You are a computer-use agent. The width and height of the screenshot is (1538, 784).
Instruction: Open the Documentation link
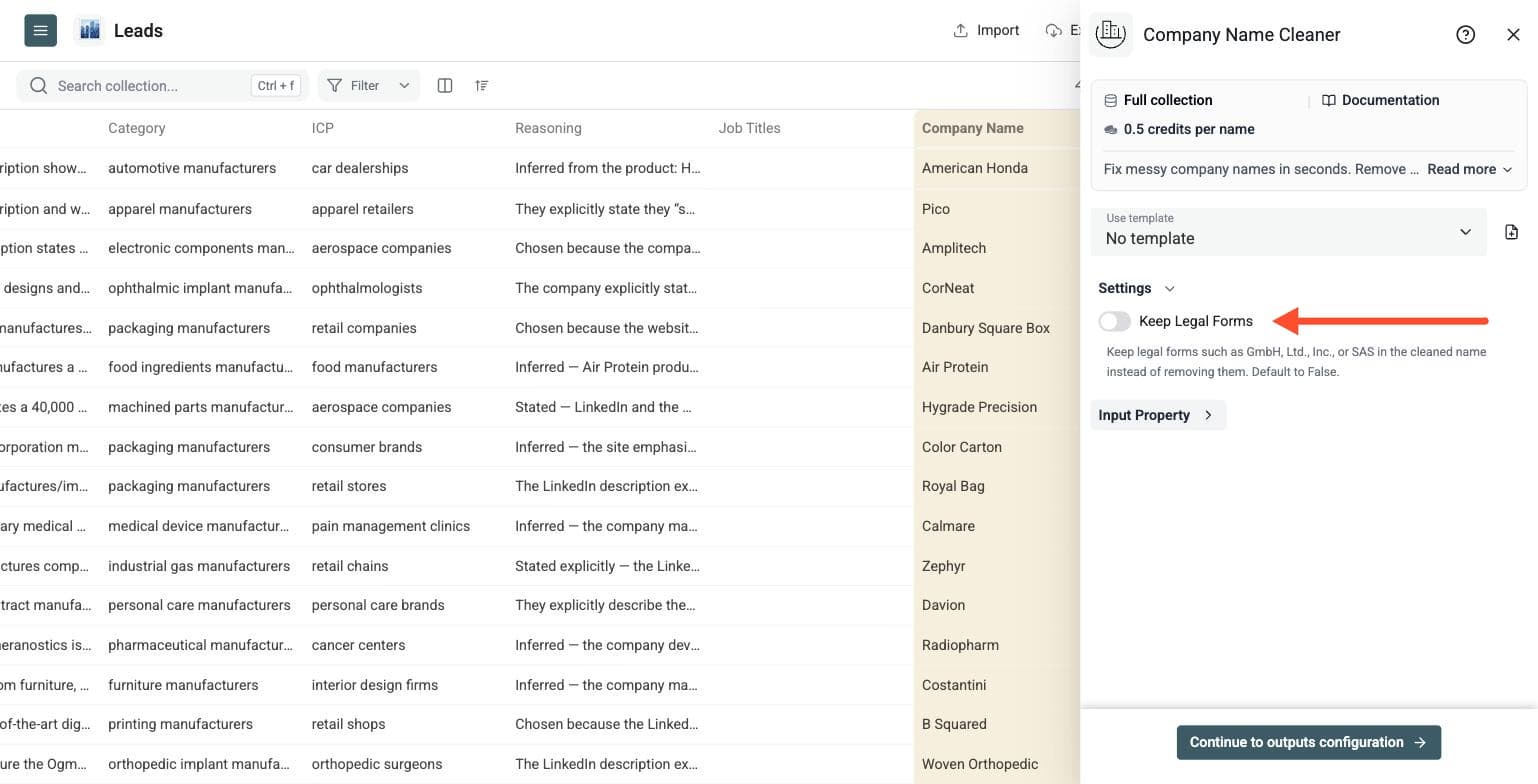click(x=1380, y=100)
